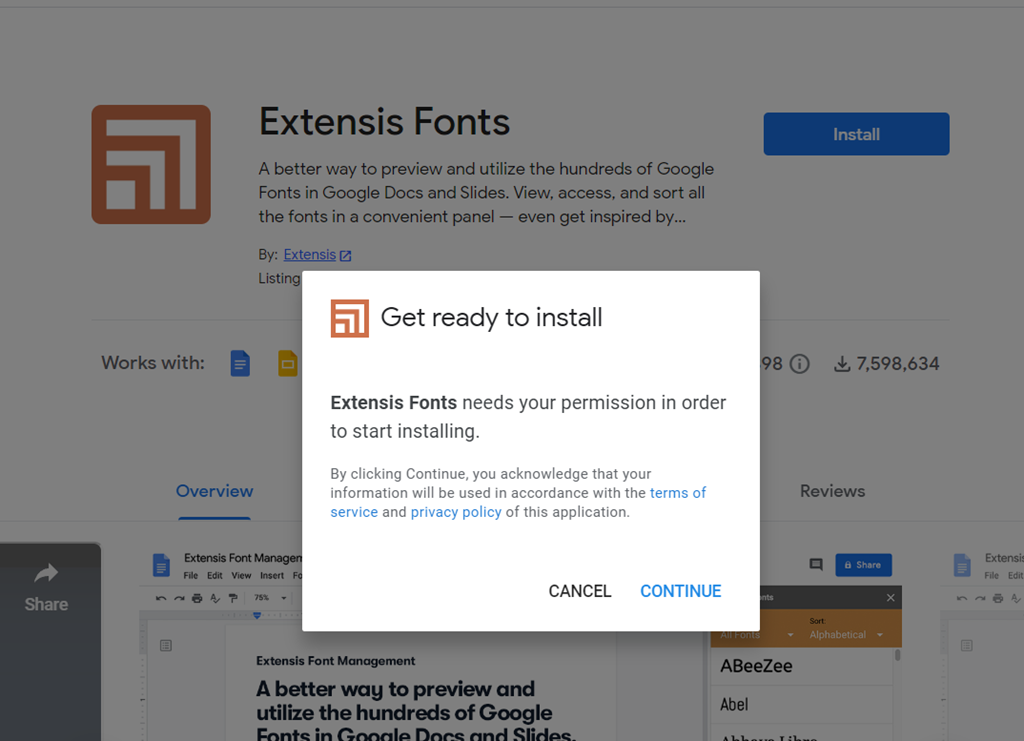Click CONTINUE in the install dialog
Viewport: 1024px width, 741px height.
[x=680, y=591]
